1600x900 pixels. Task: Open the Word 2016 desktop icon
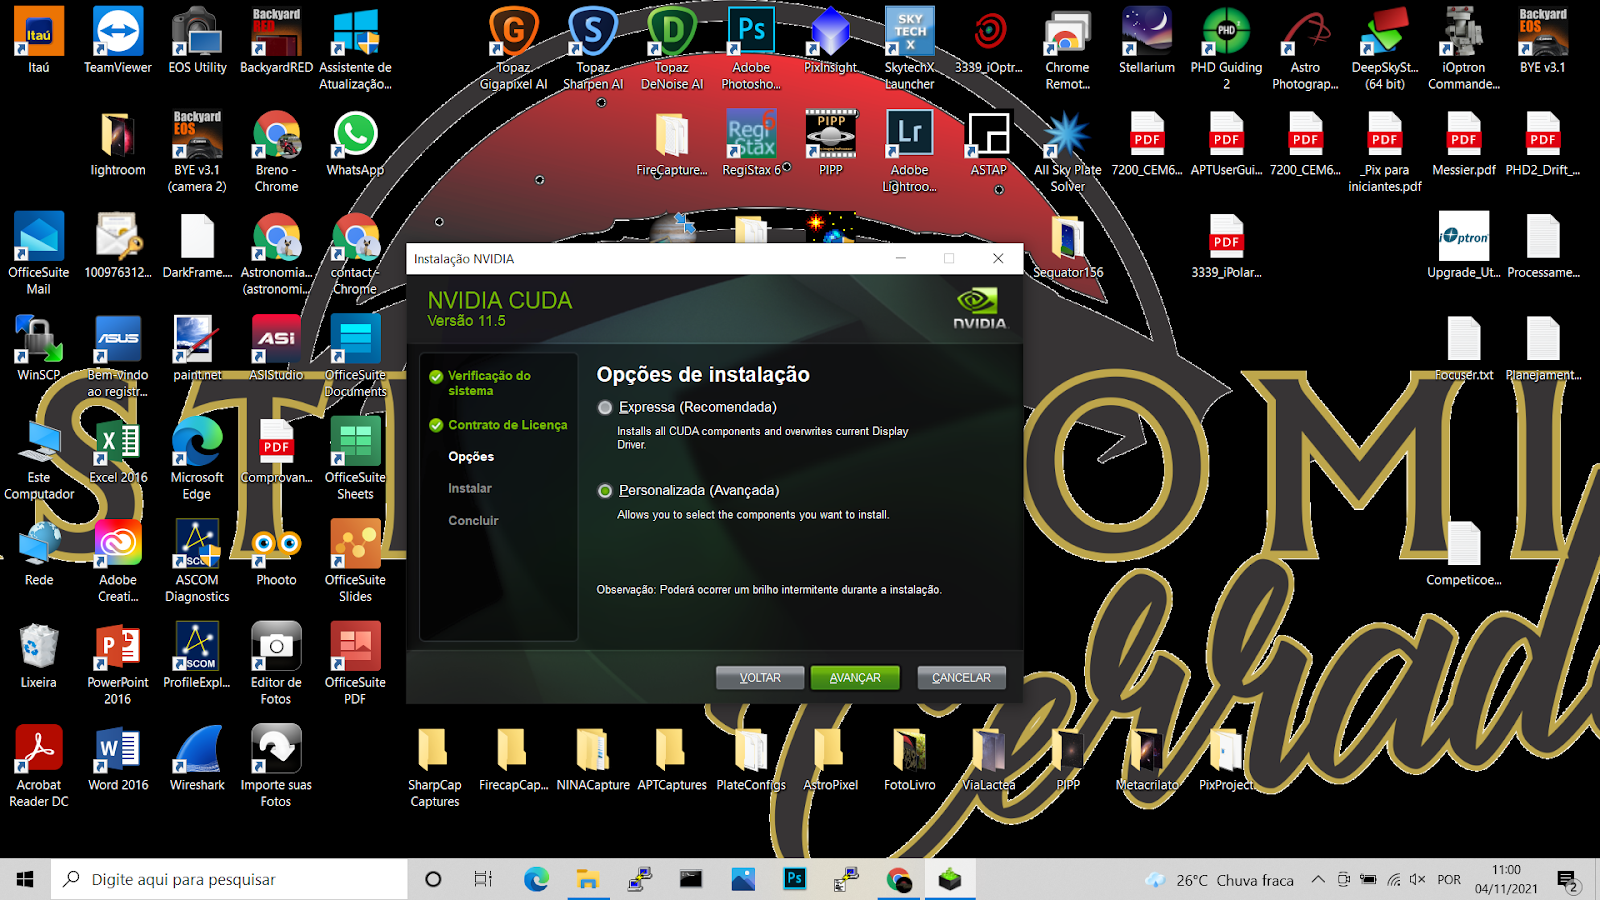pyautogui.click(x=118, y=758)
